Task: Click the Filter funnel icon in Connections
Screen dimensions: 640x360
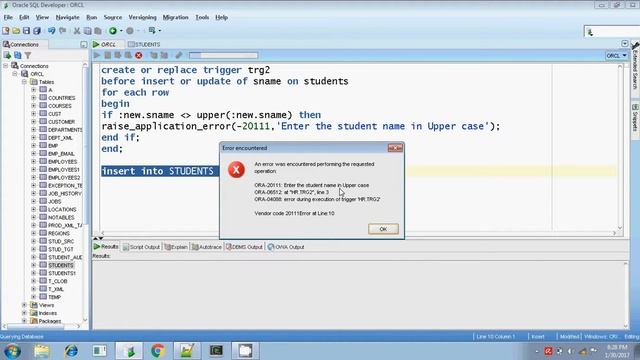Action: (x=28, y=55)
